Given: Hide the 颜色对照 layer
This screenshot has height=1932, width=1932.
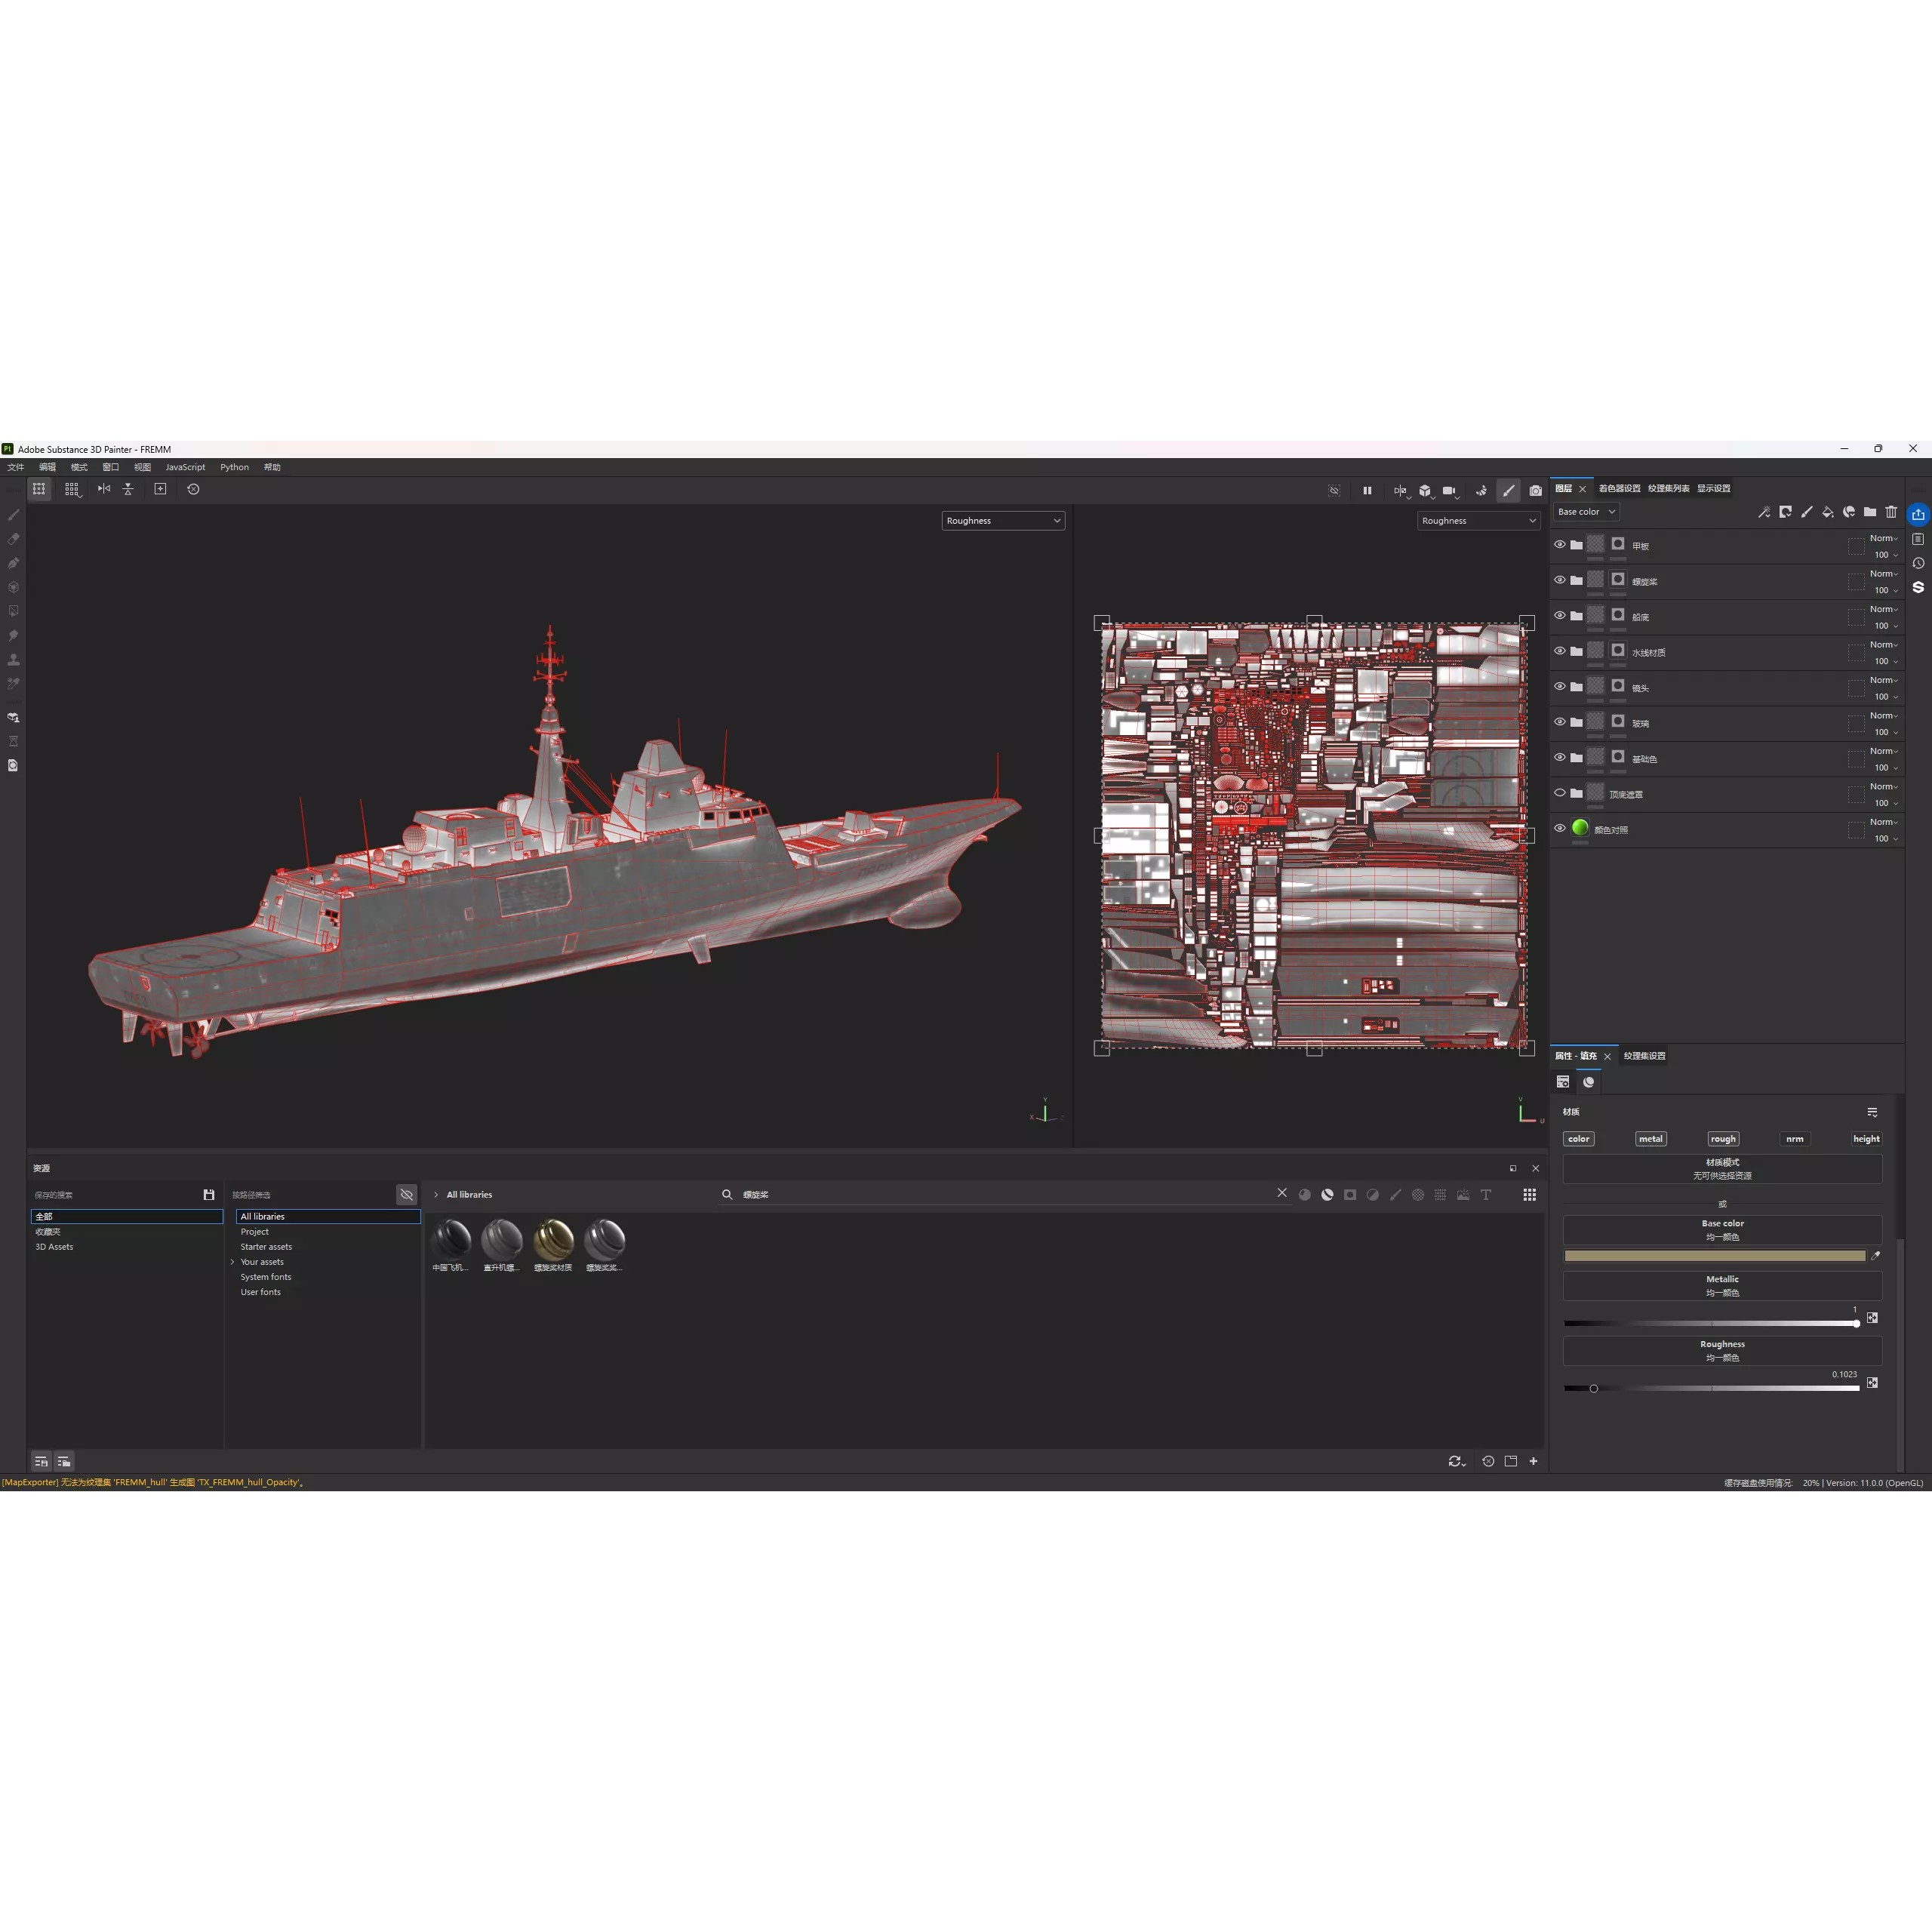Looking at the screenshot, I should click(1559, 828).
